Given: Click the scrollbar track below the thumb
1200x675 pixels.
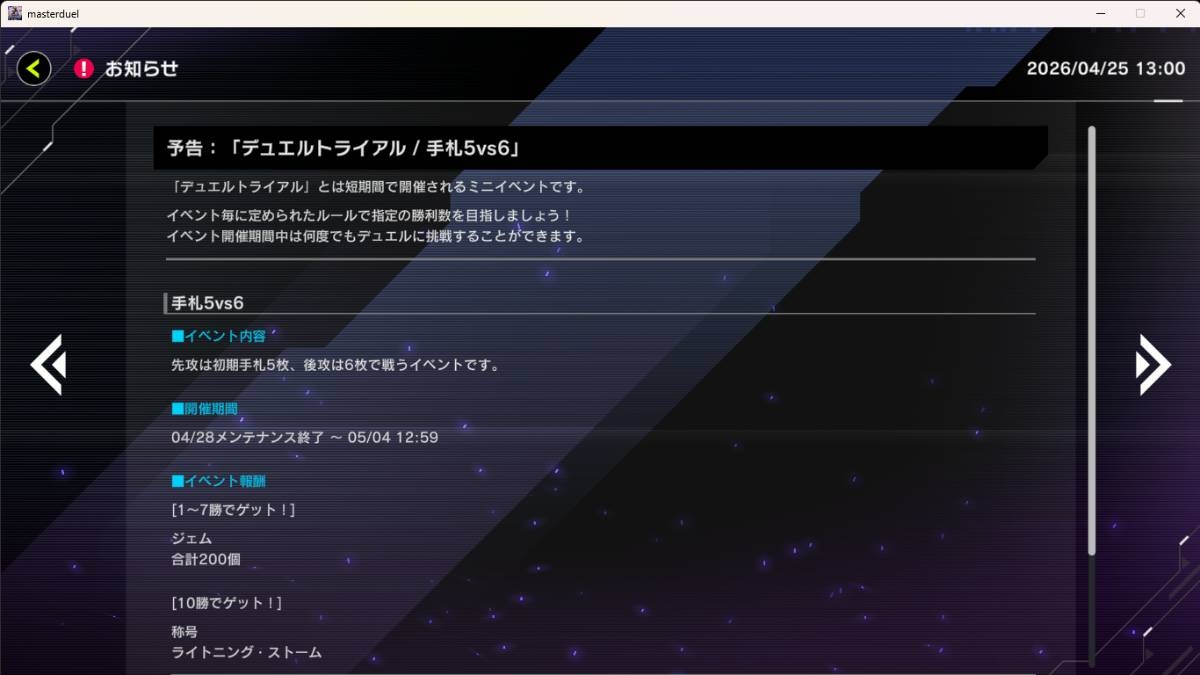Looking at the screenshot, I should 1092,610.
